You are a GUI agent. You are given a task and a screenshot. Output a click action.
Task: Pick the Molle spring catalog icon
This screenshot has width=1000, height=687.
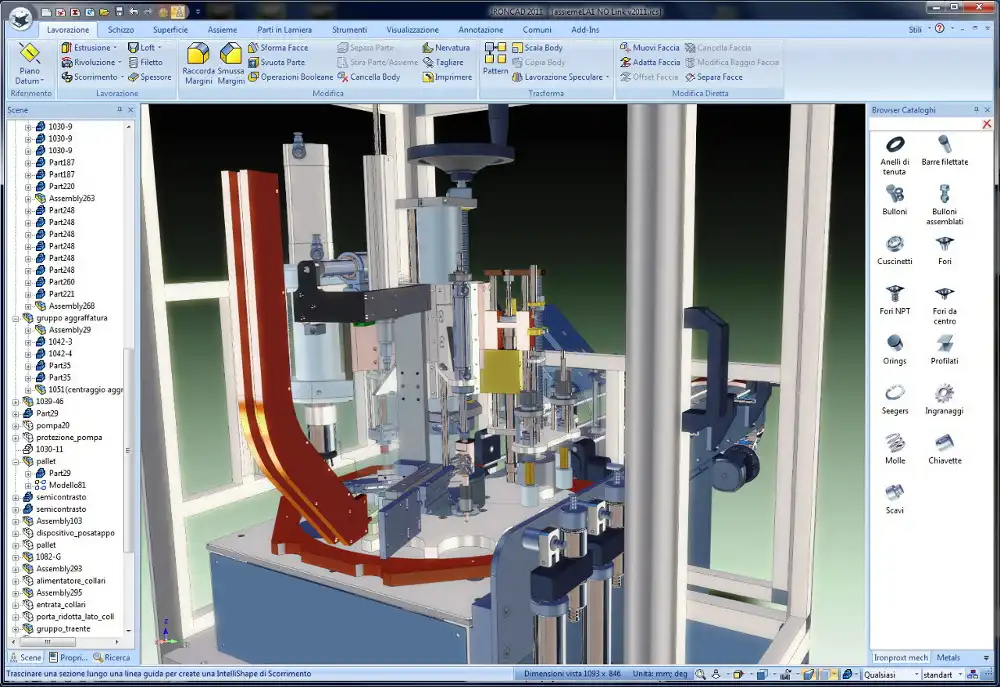[x=894, y=443]
